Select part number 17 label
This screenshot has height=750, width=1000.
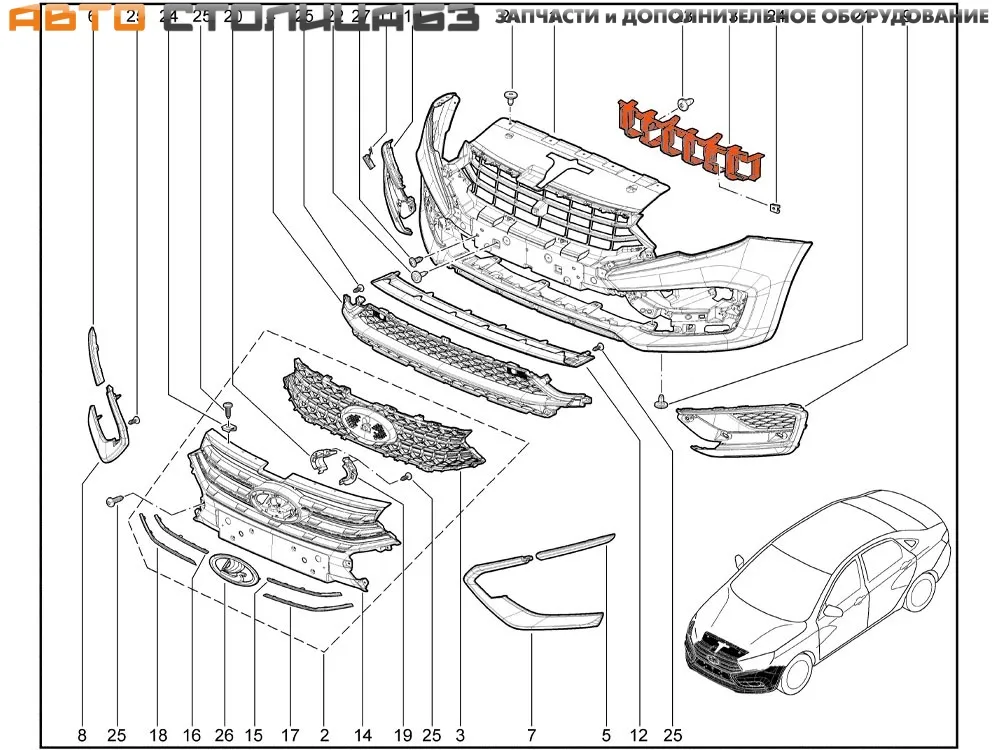290,736
